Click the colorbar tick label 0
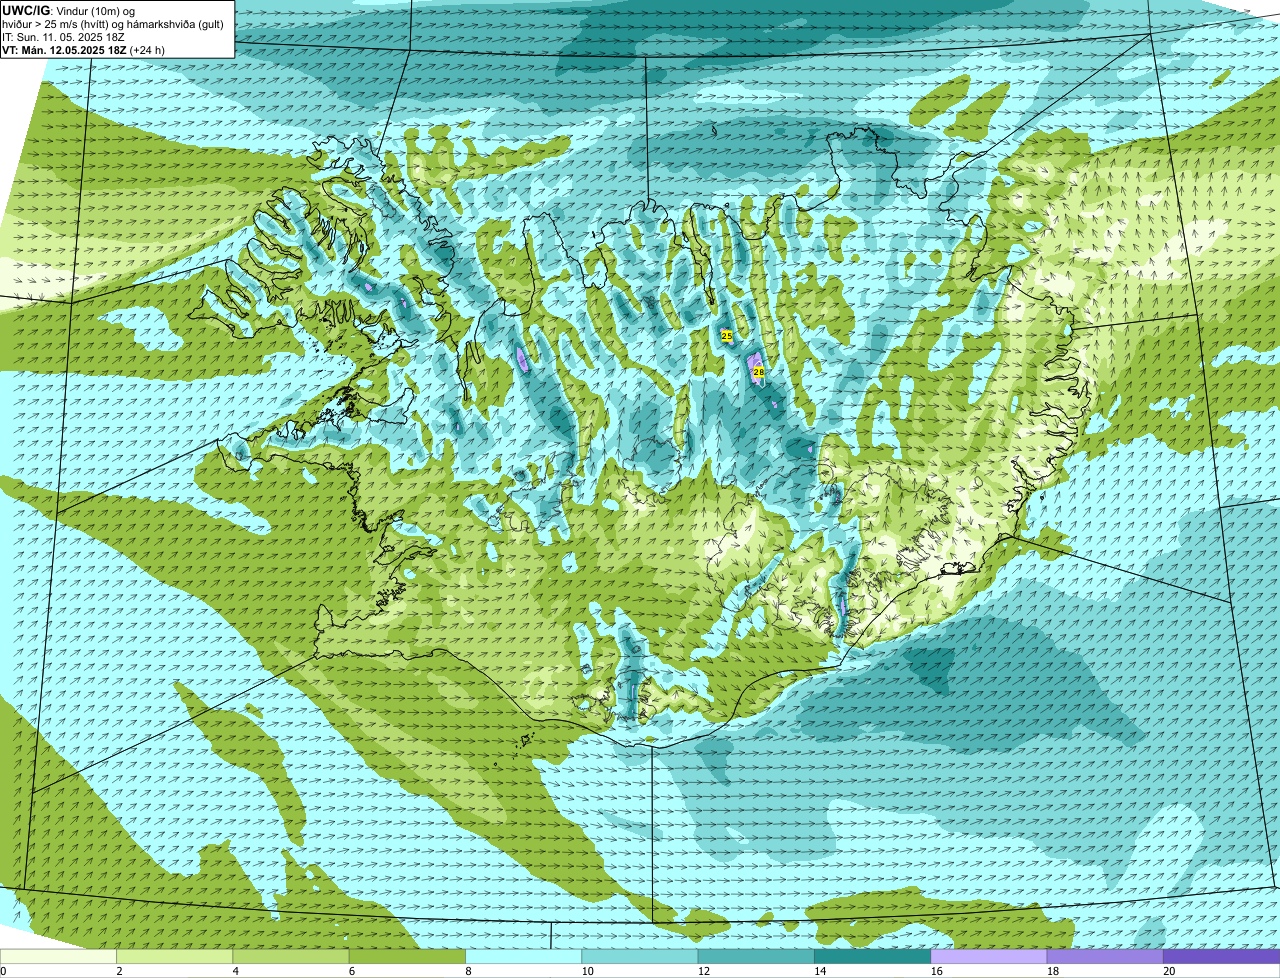Image resolution: width=1280 pixels, height=978 pixels. [3, 971]
